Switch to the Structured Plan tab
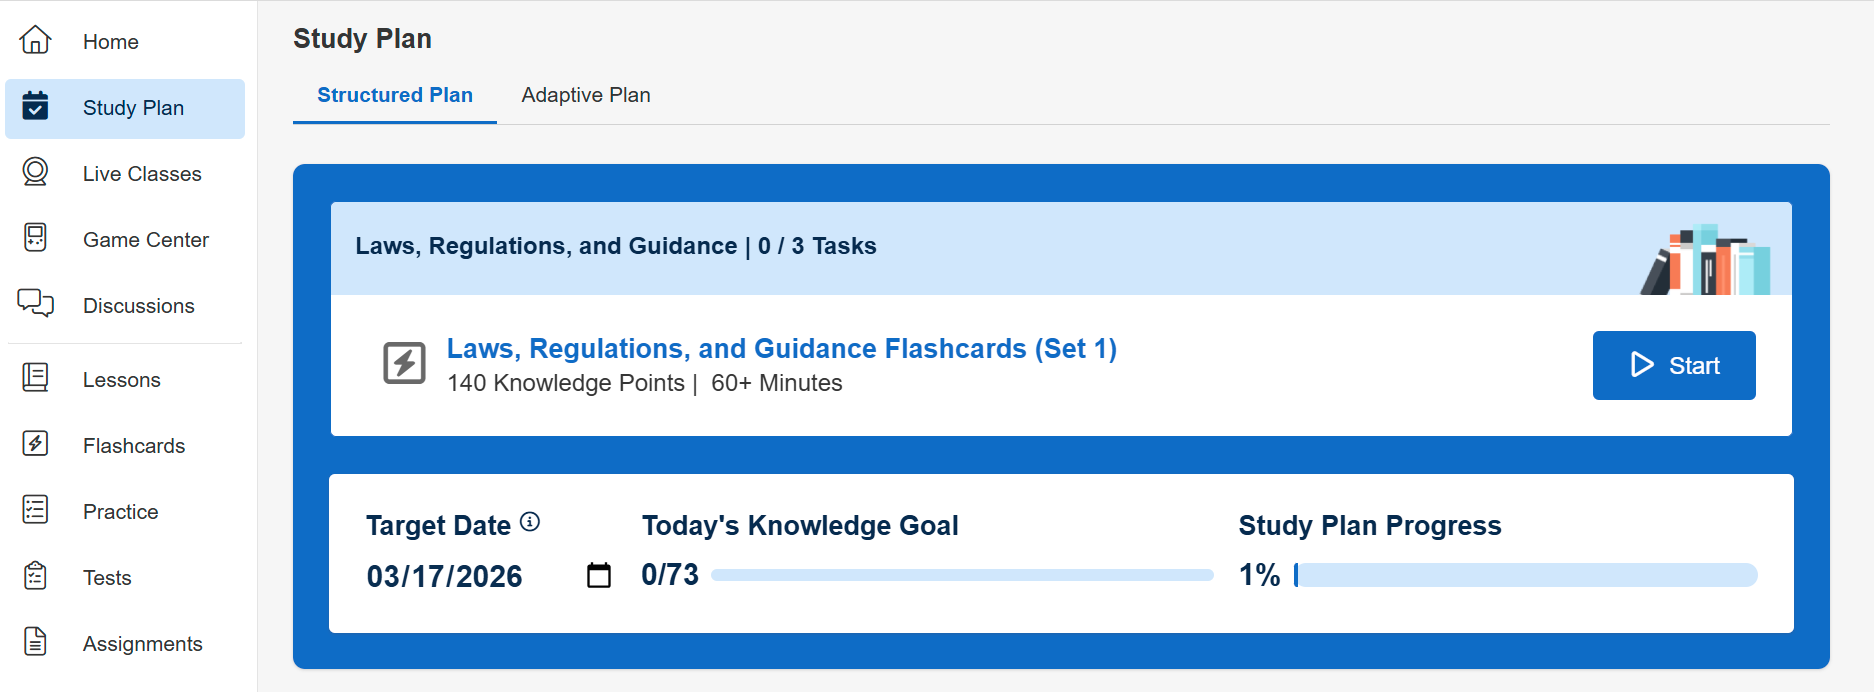The height and width of the screenshot is (692, 1874). 395,95
